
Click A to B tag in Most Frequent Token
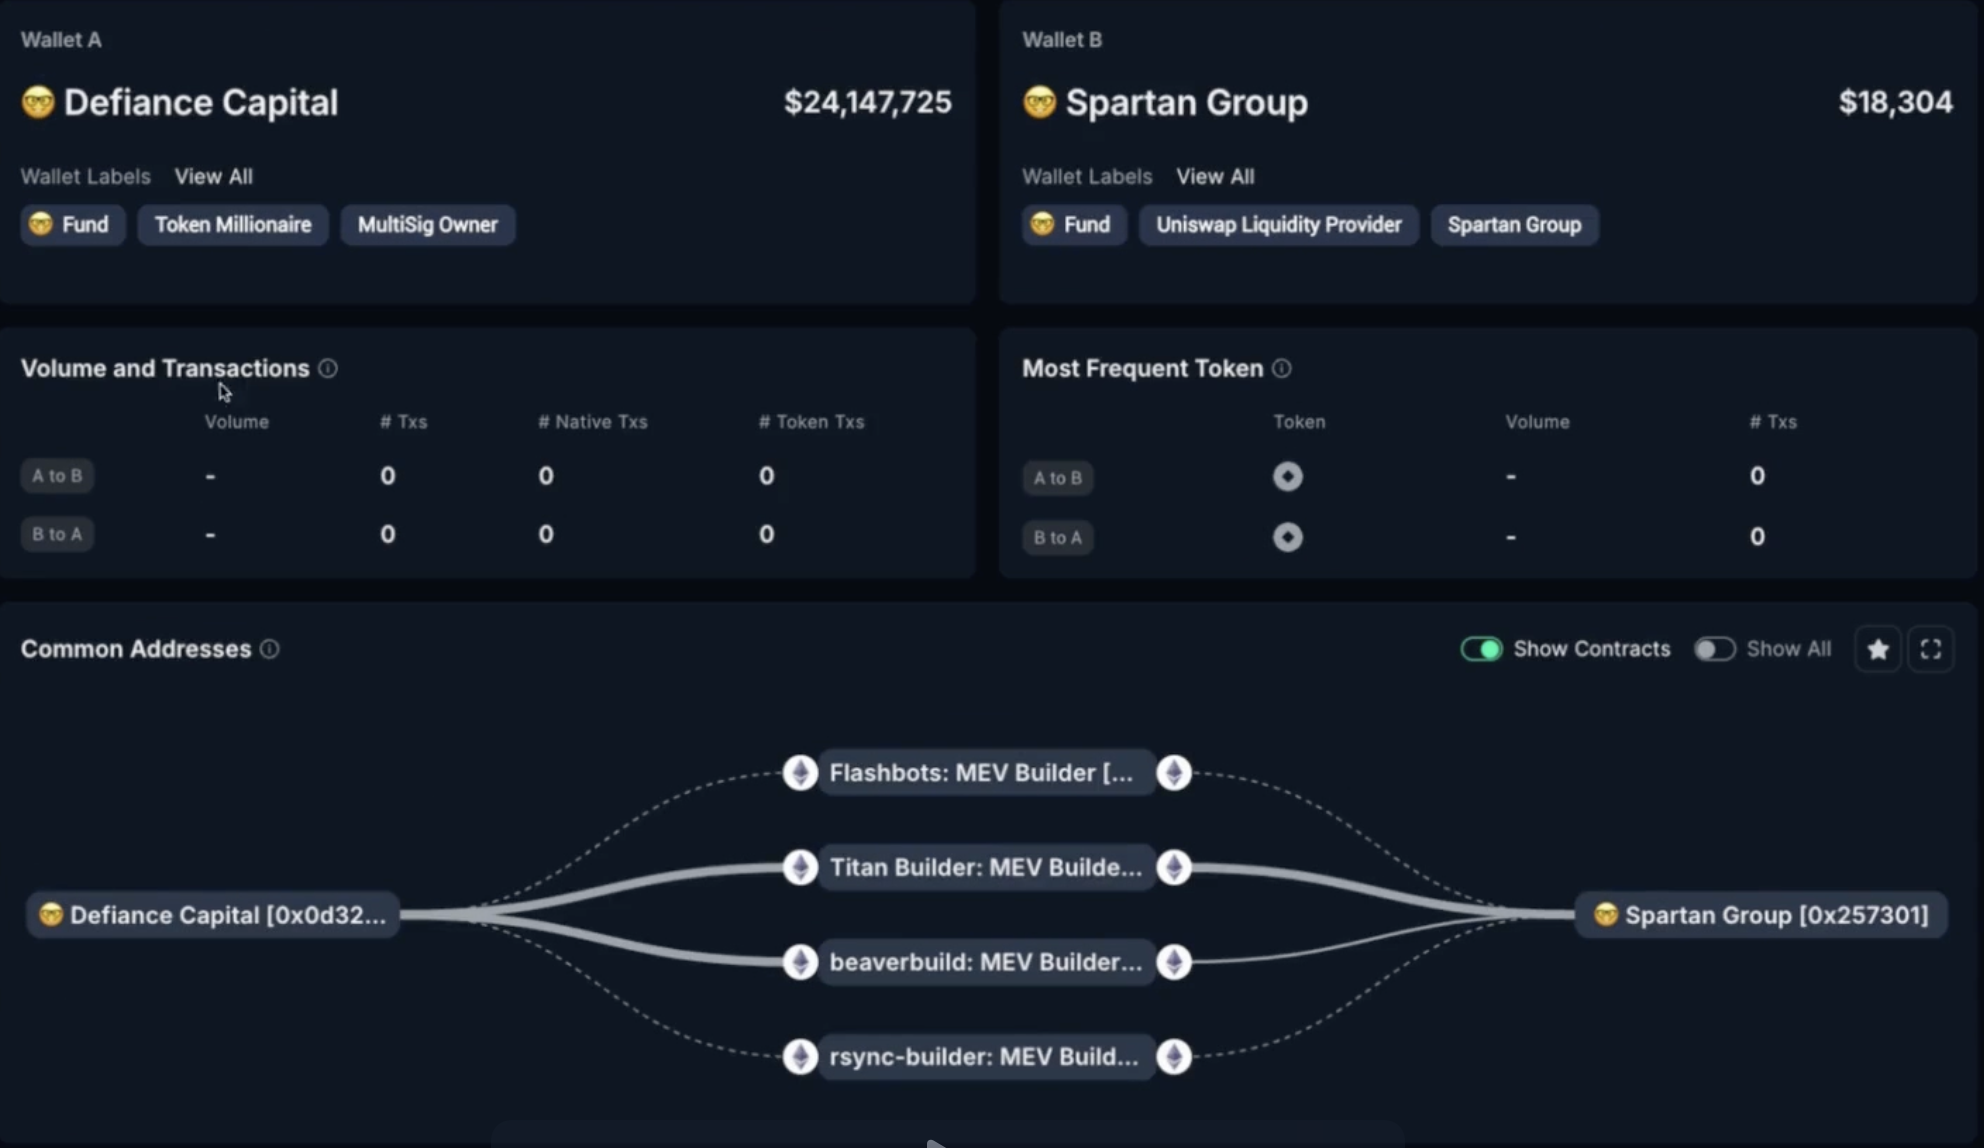1058,478
